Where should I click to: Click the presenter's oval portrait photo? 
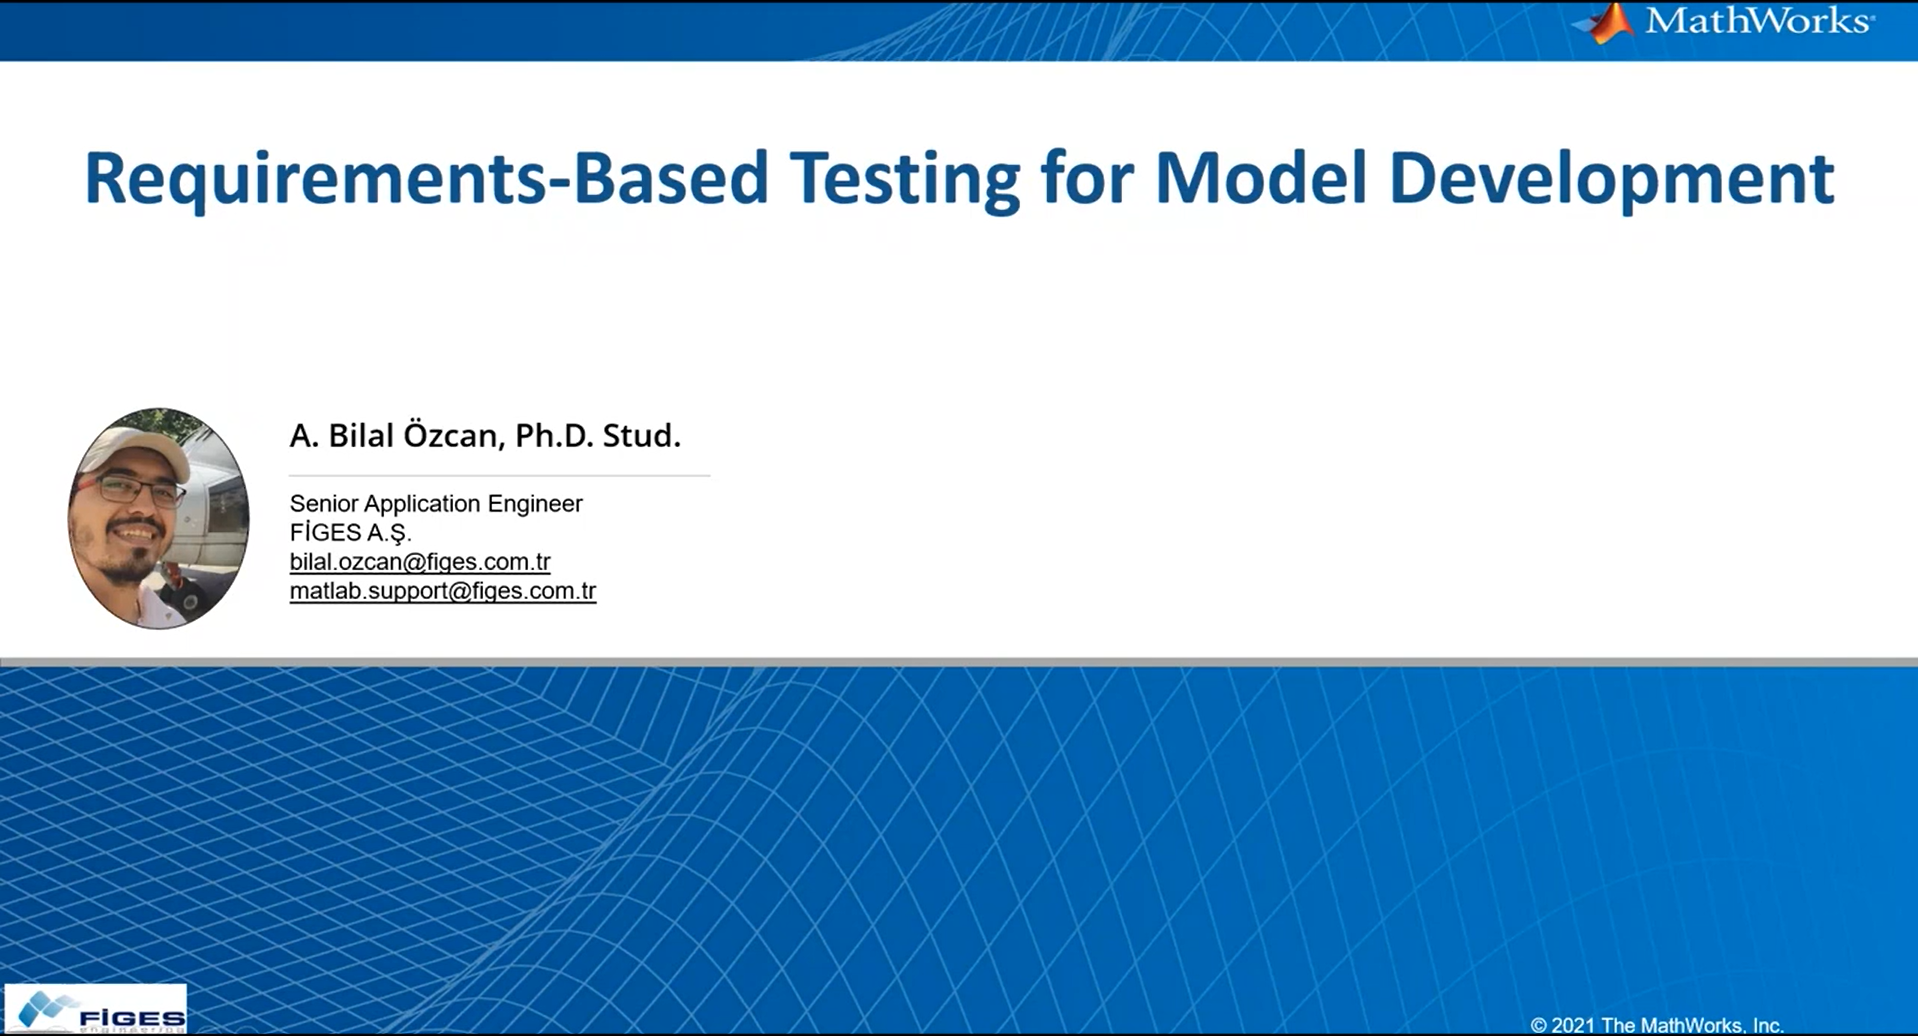pos(158,518)
